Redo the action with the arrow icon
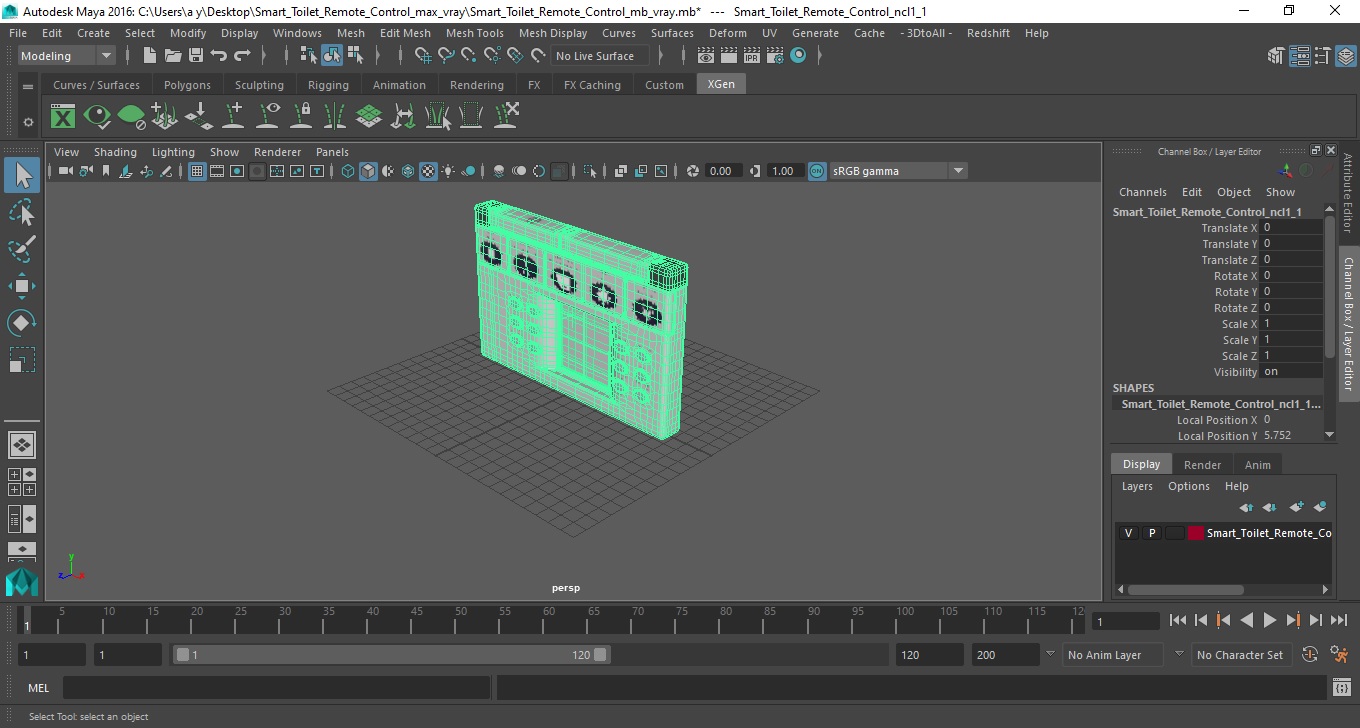 point(242,56)
